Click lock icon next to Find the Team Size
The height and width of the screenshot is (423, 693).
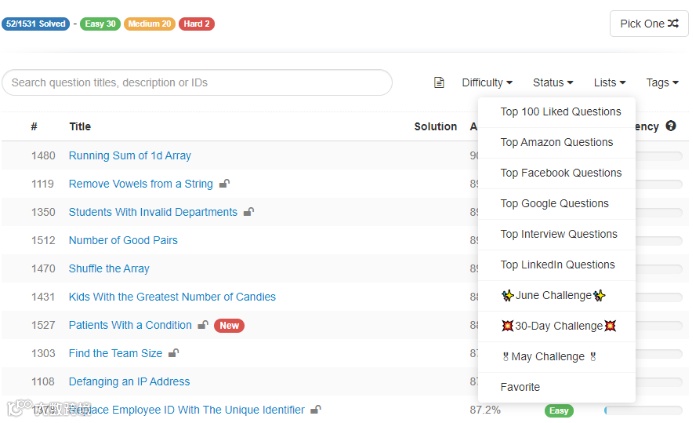point(174,353)
